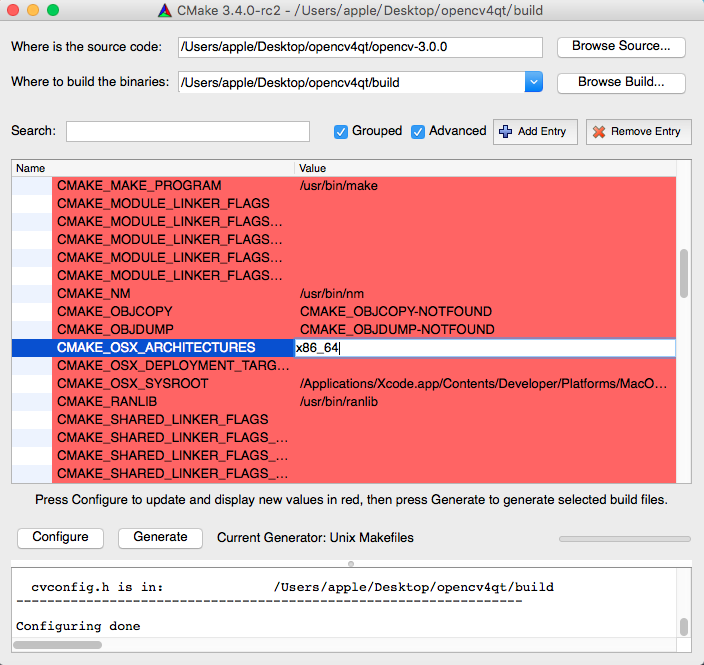Click the variable list vertical scrollbar

(684, 273)
